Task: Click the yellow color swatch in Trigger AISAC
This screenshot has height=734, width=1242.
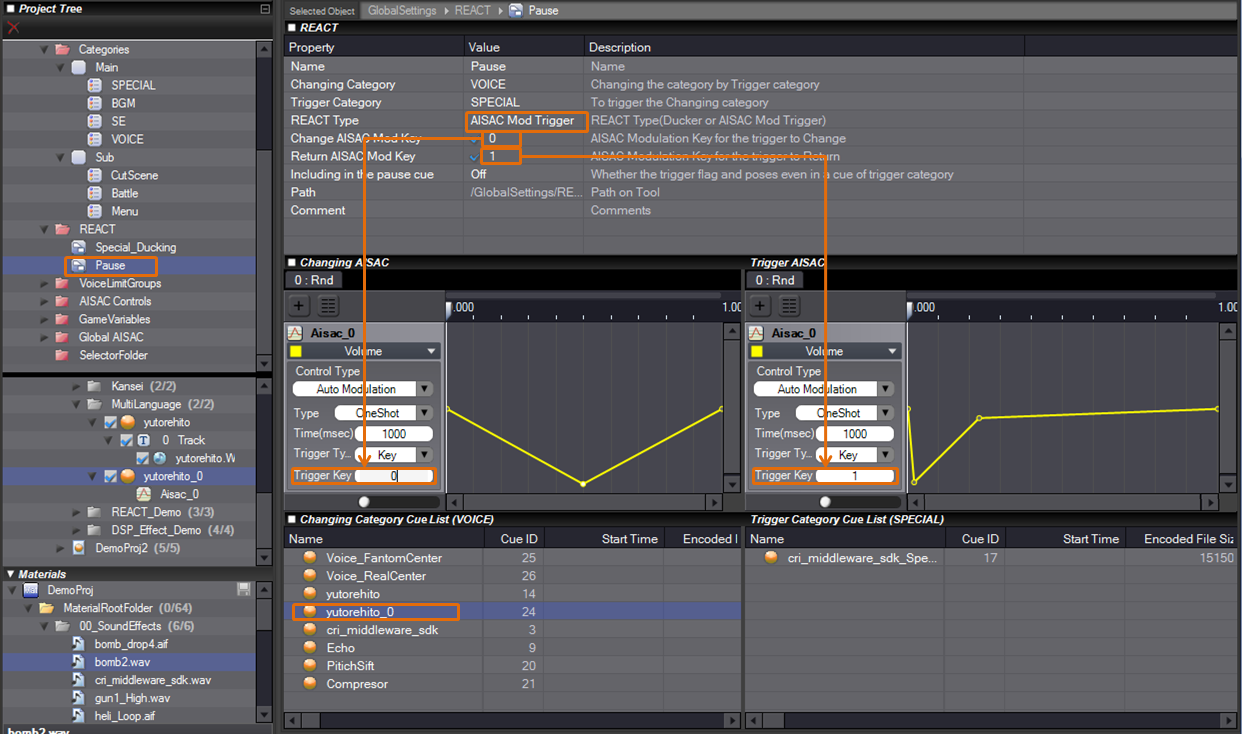Action: coord(757,351)
